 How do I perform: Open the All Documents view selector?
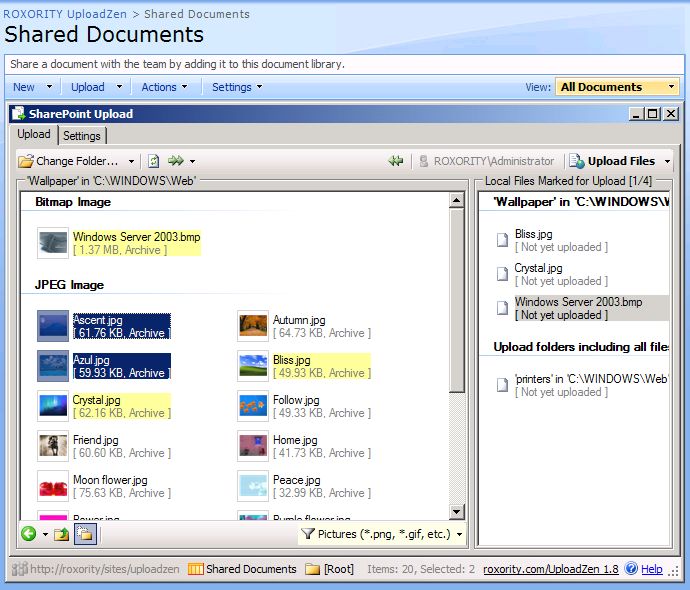pyautogui.click(x=617, y=87)
